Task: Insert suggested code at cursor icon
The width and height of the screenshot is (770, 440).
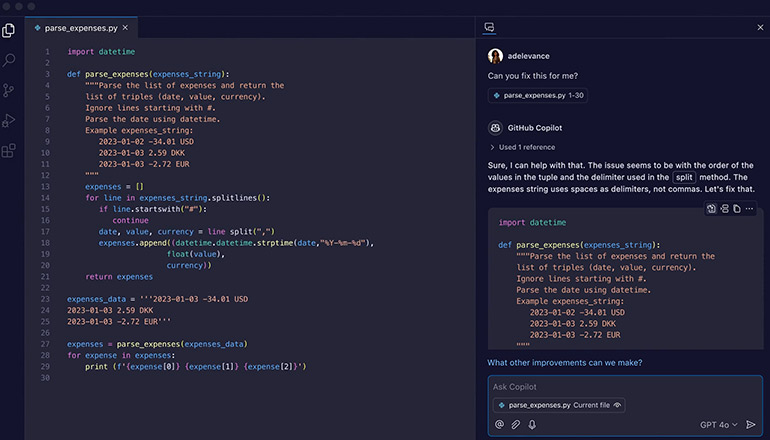Action: pos(724,208)
